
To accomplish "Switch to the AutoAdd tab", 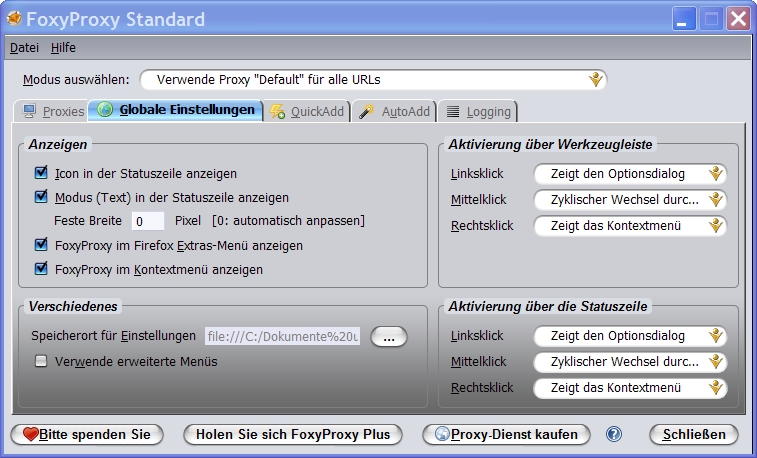I will coord(394,111).
